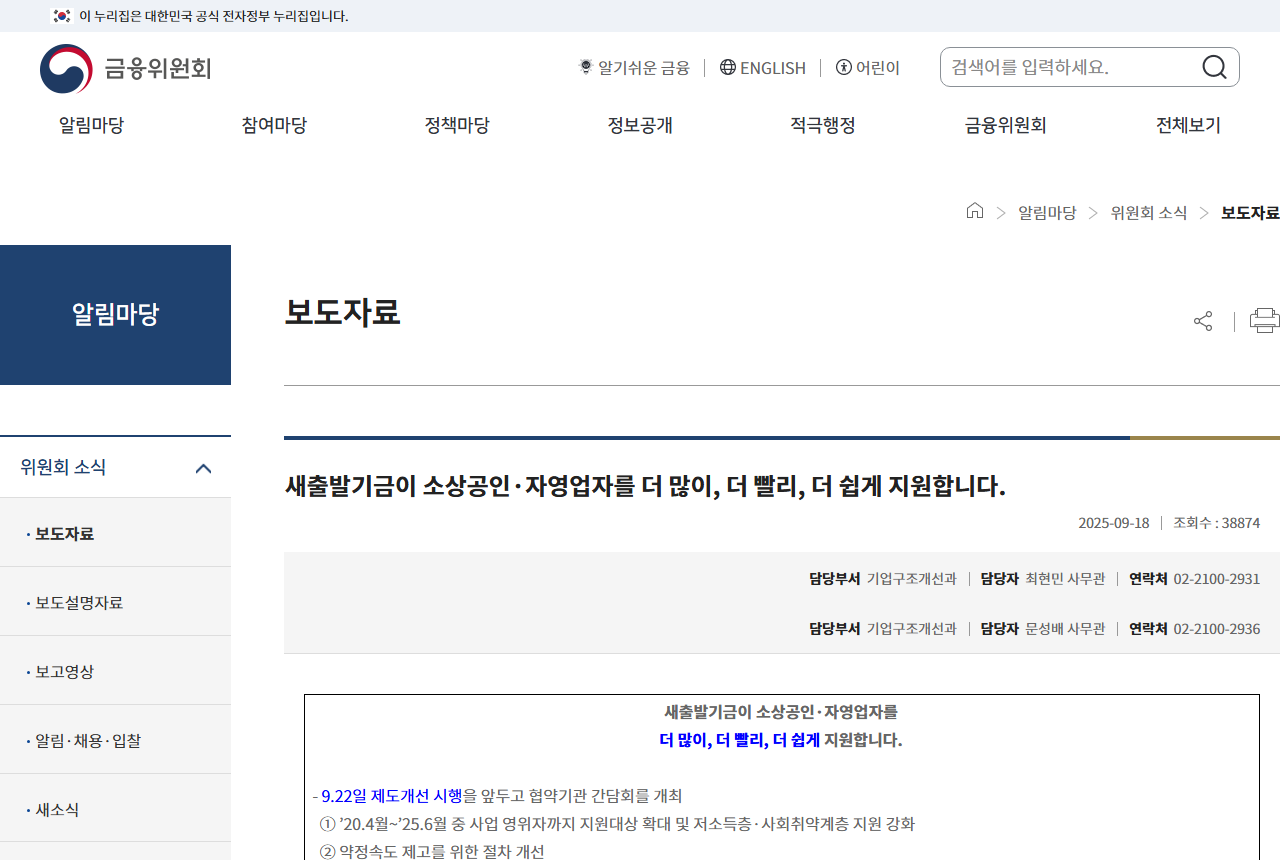Open the 전체보기 menu

click(1188, 125)
